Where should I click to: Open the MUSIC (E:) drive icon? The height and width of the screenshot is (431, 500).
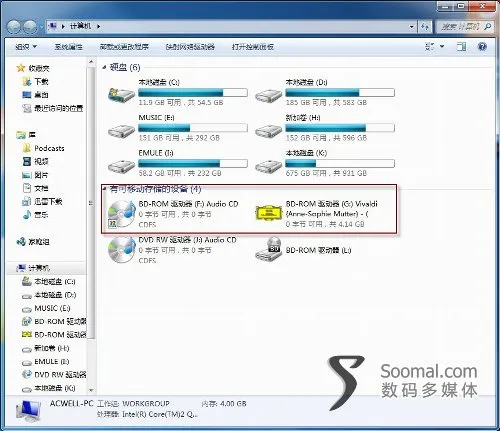point(121,131)
